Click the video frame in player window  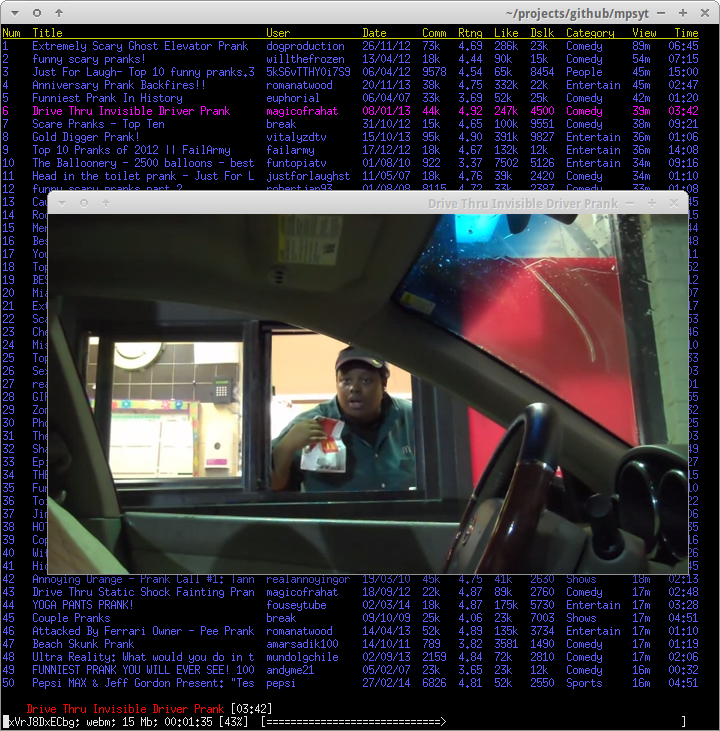368,394
